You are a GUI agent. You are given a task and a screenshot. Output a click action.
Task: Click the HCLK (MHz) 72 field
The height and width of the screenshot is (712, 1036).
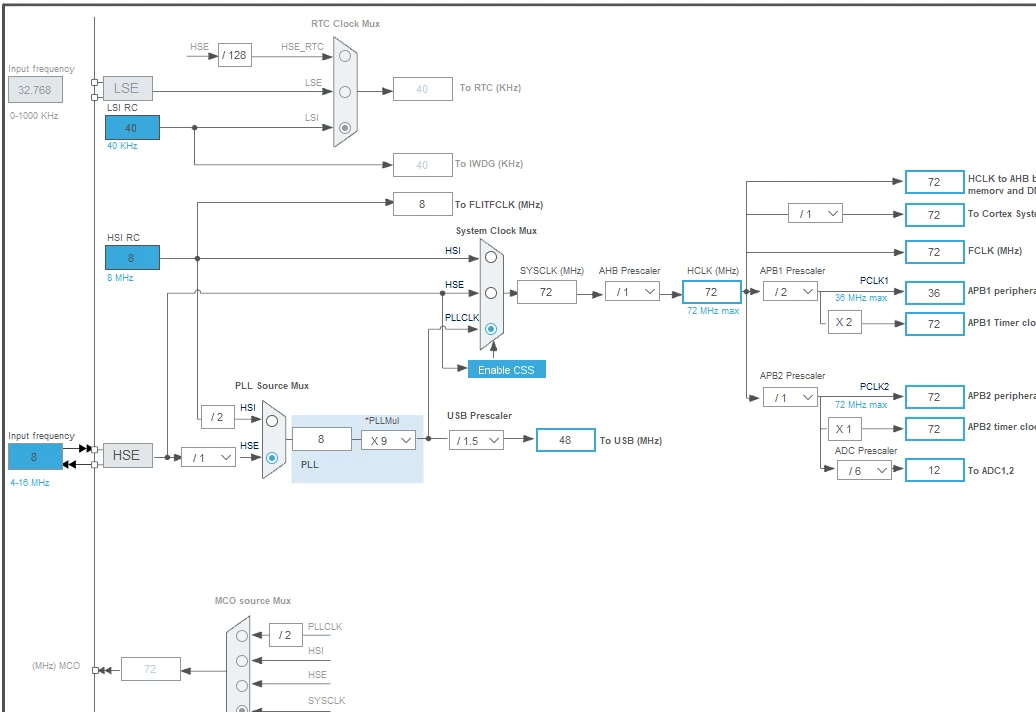(x=712, y=292)
